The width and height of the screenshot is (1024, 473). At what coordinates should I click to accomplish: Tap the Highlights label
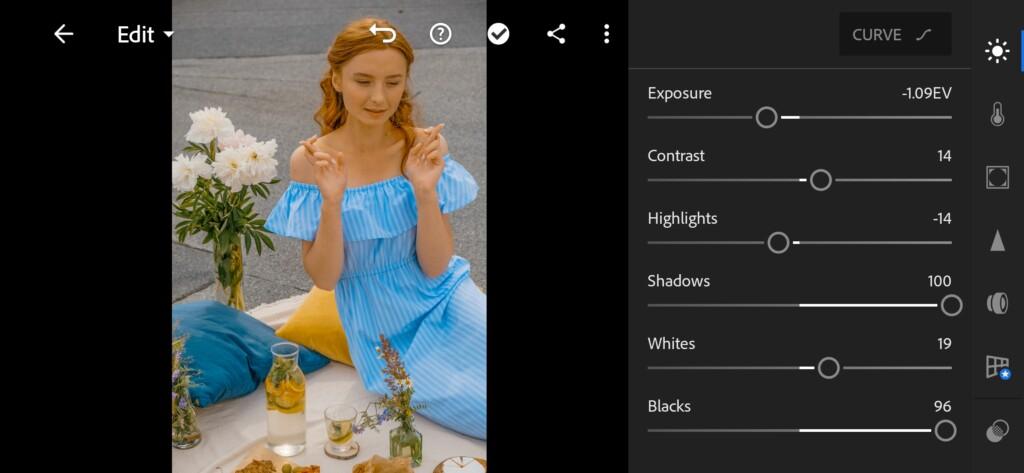pyautogui.click(x=682, y=219)
